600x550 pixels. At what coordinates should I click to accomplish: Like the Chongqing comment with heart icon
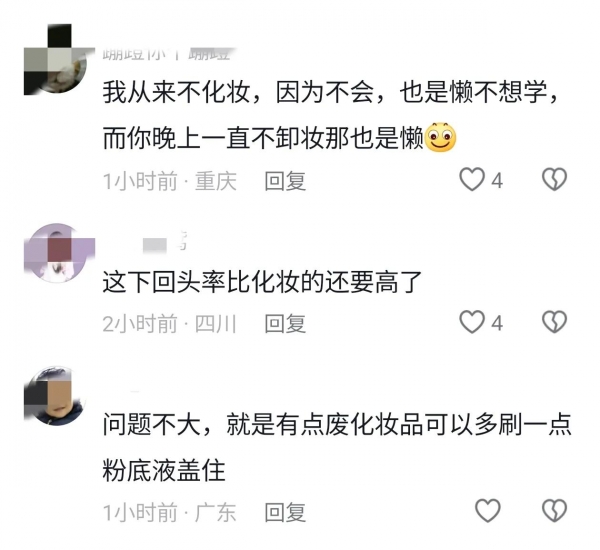point(472,180)
